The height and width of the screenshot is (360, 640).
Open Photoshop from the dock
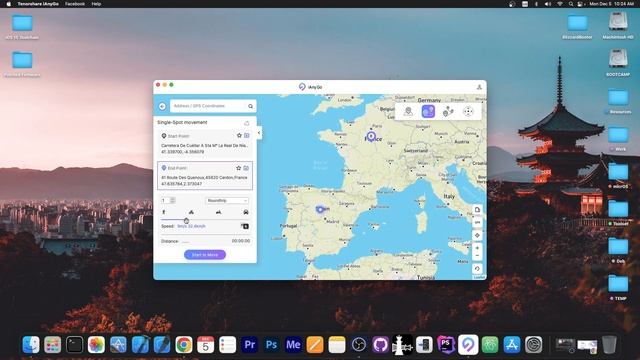(271, 345)
